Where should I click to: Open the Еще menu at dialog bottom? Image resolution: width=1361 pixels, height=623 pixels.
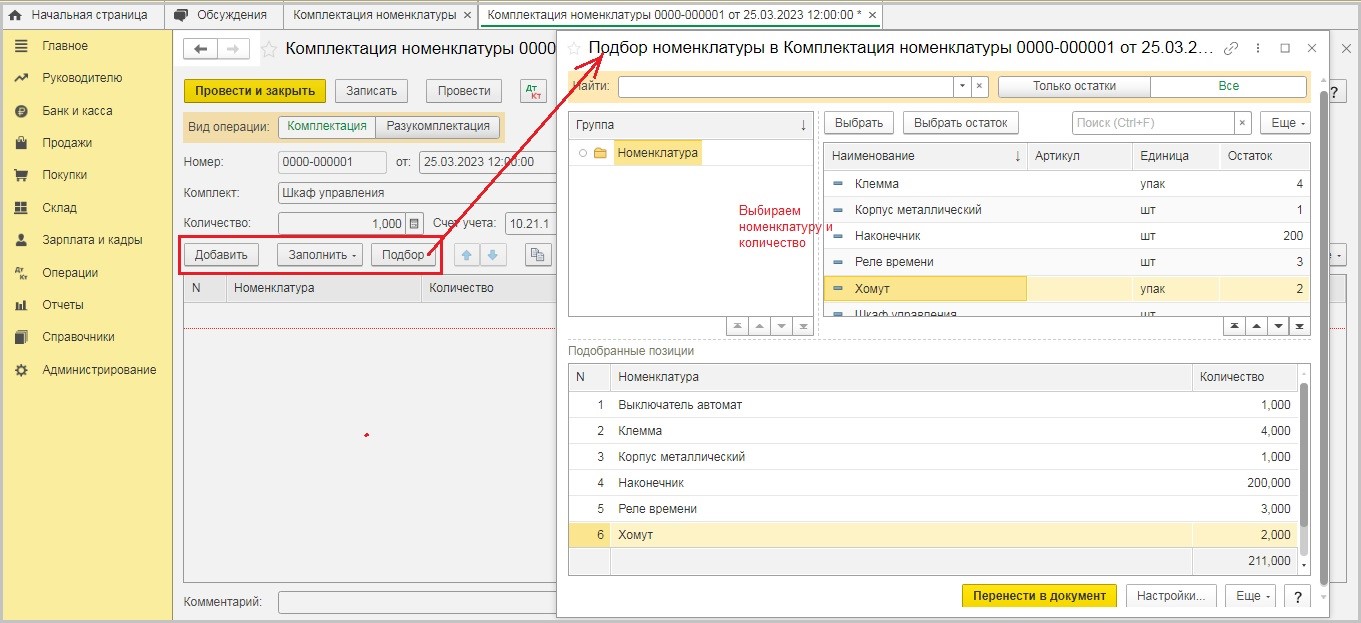point(1249,596)
